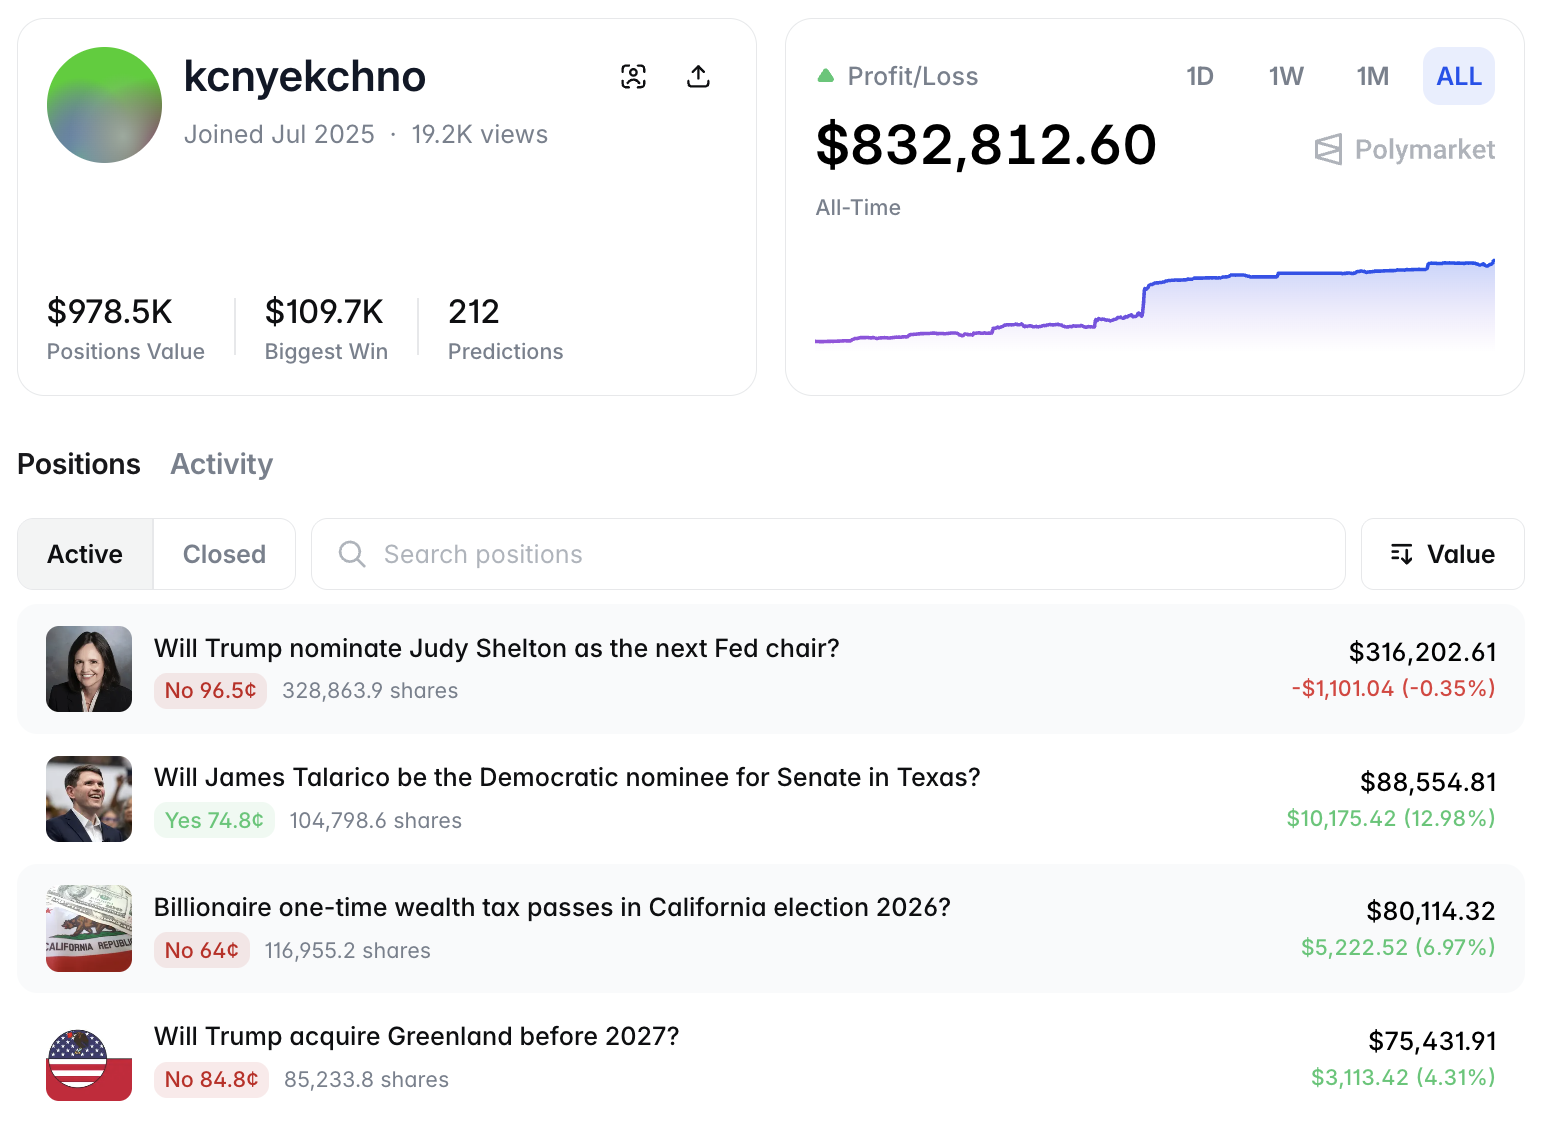Switch to Closed positions
This screenshot has height=1122, width=1546.
[x=224, y=553]
